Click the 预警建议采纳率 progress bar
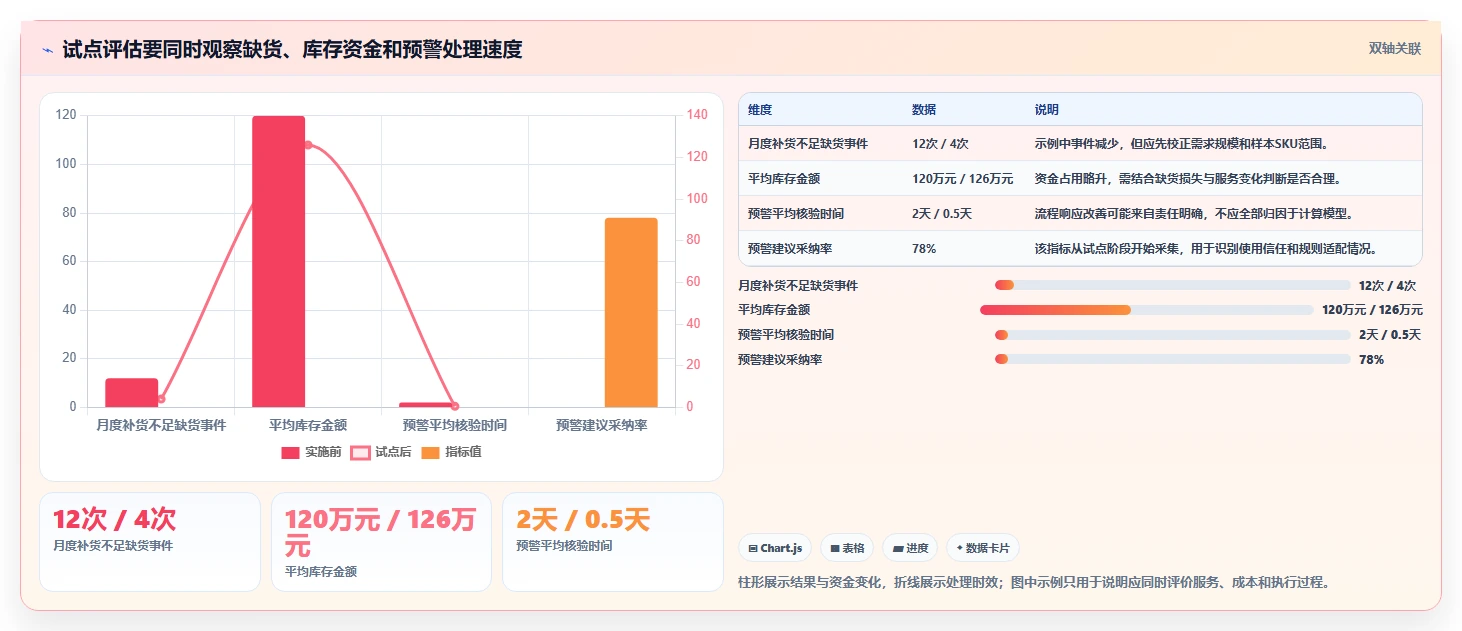The image size is (1462, 631). click(1172, 359)
